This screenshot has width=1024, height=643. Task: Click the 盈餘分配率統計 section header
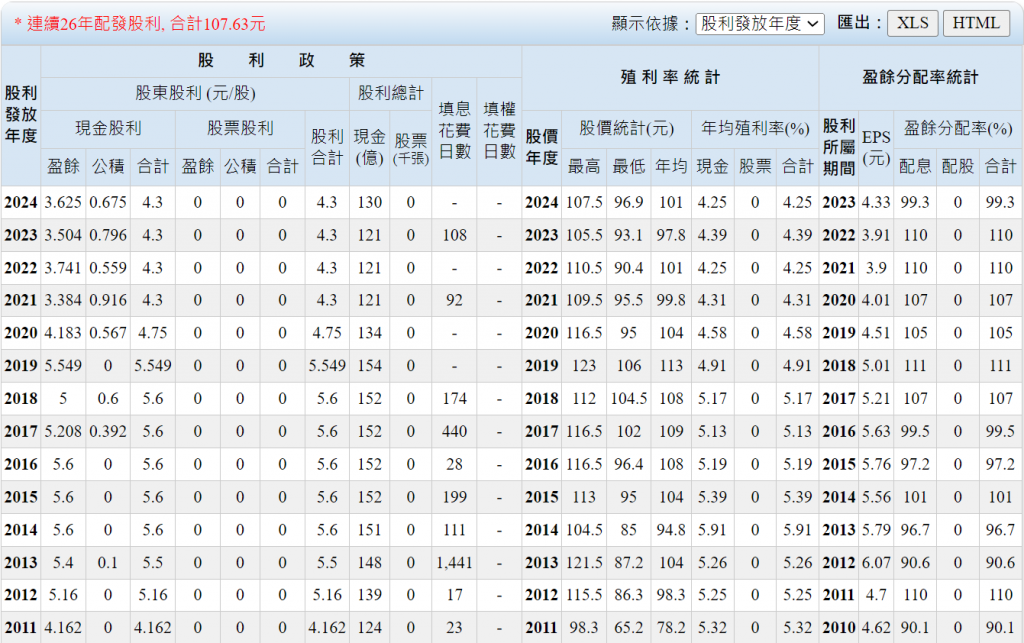pyautogui.click(x=920, y=77)
